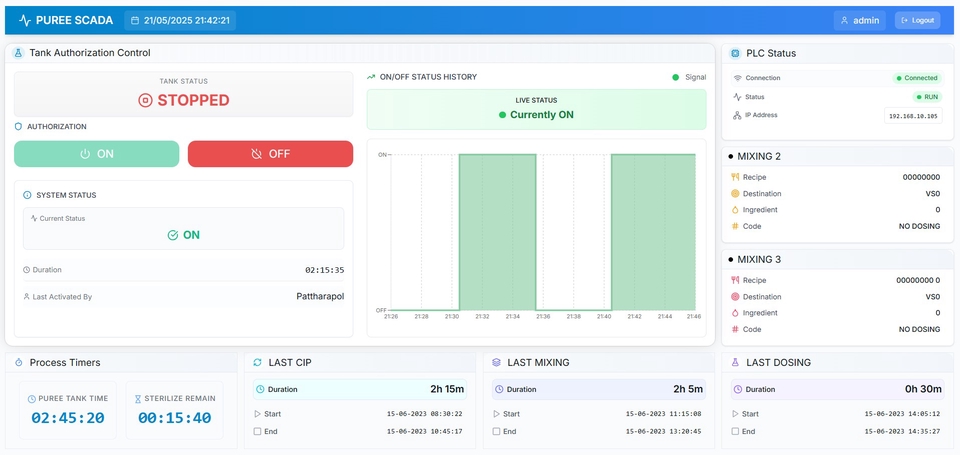Click the Wi-Fi icon next to Connection
This screenshot has height=455, width=960.
pos(737,78)
